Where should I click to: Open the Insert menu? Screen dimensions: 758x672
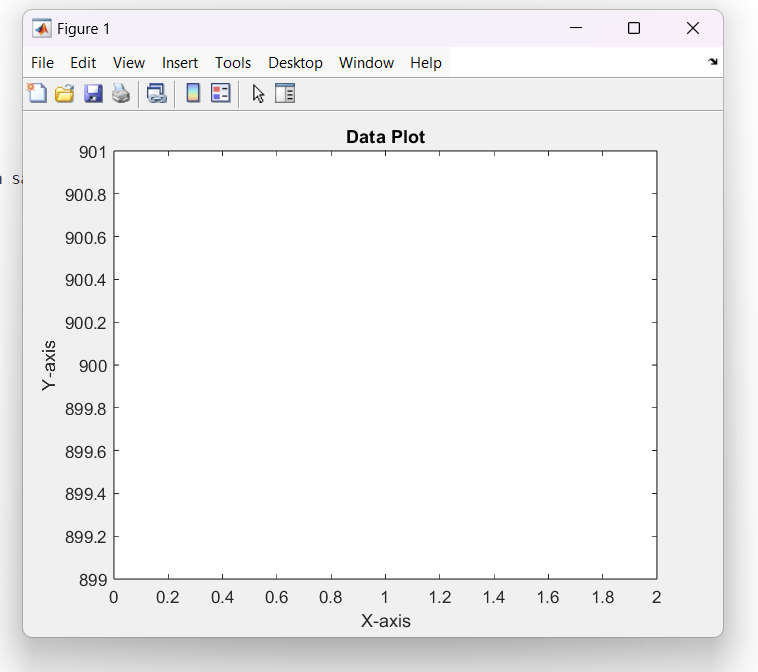(x=180, y=63)
